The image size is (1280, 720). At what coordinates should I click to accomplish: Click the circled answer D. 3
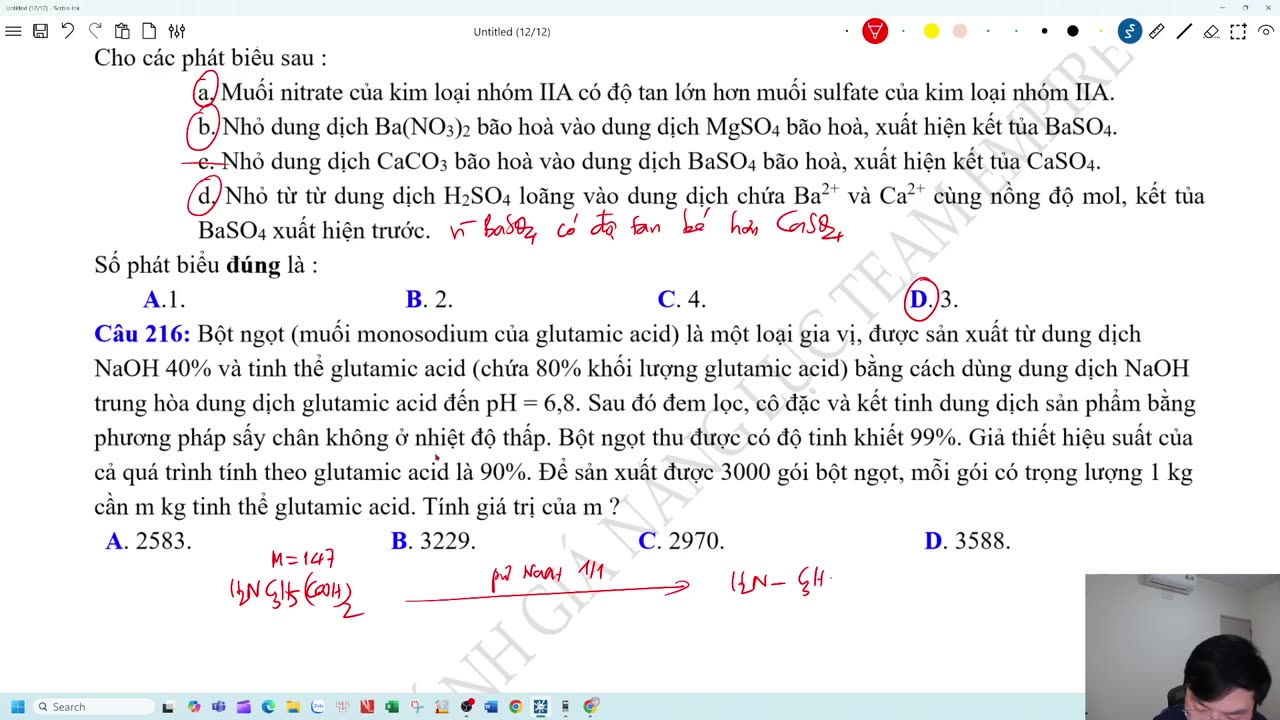tap(932, 299)
